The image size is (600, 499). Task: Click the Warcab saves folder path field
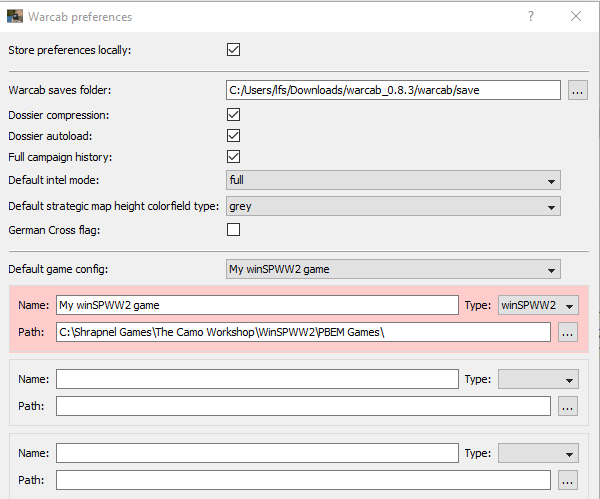click(x=393, y=90)
